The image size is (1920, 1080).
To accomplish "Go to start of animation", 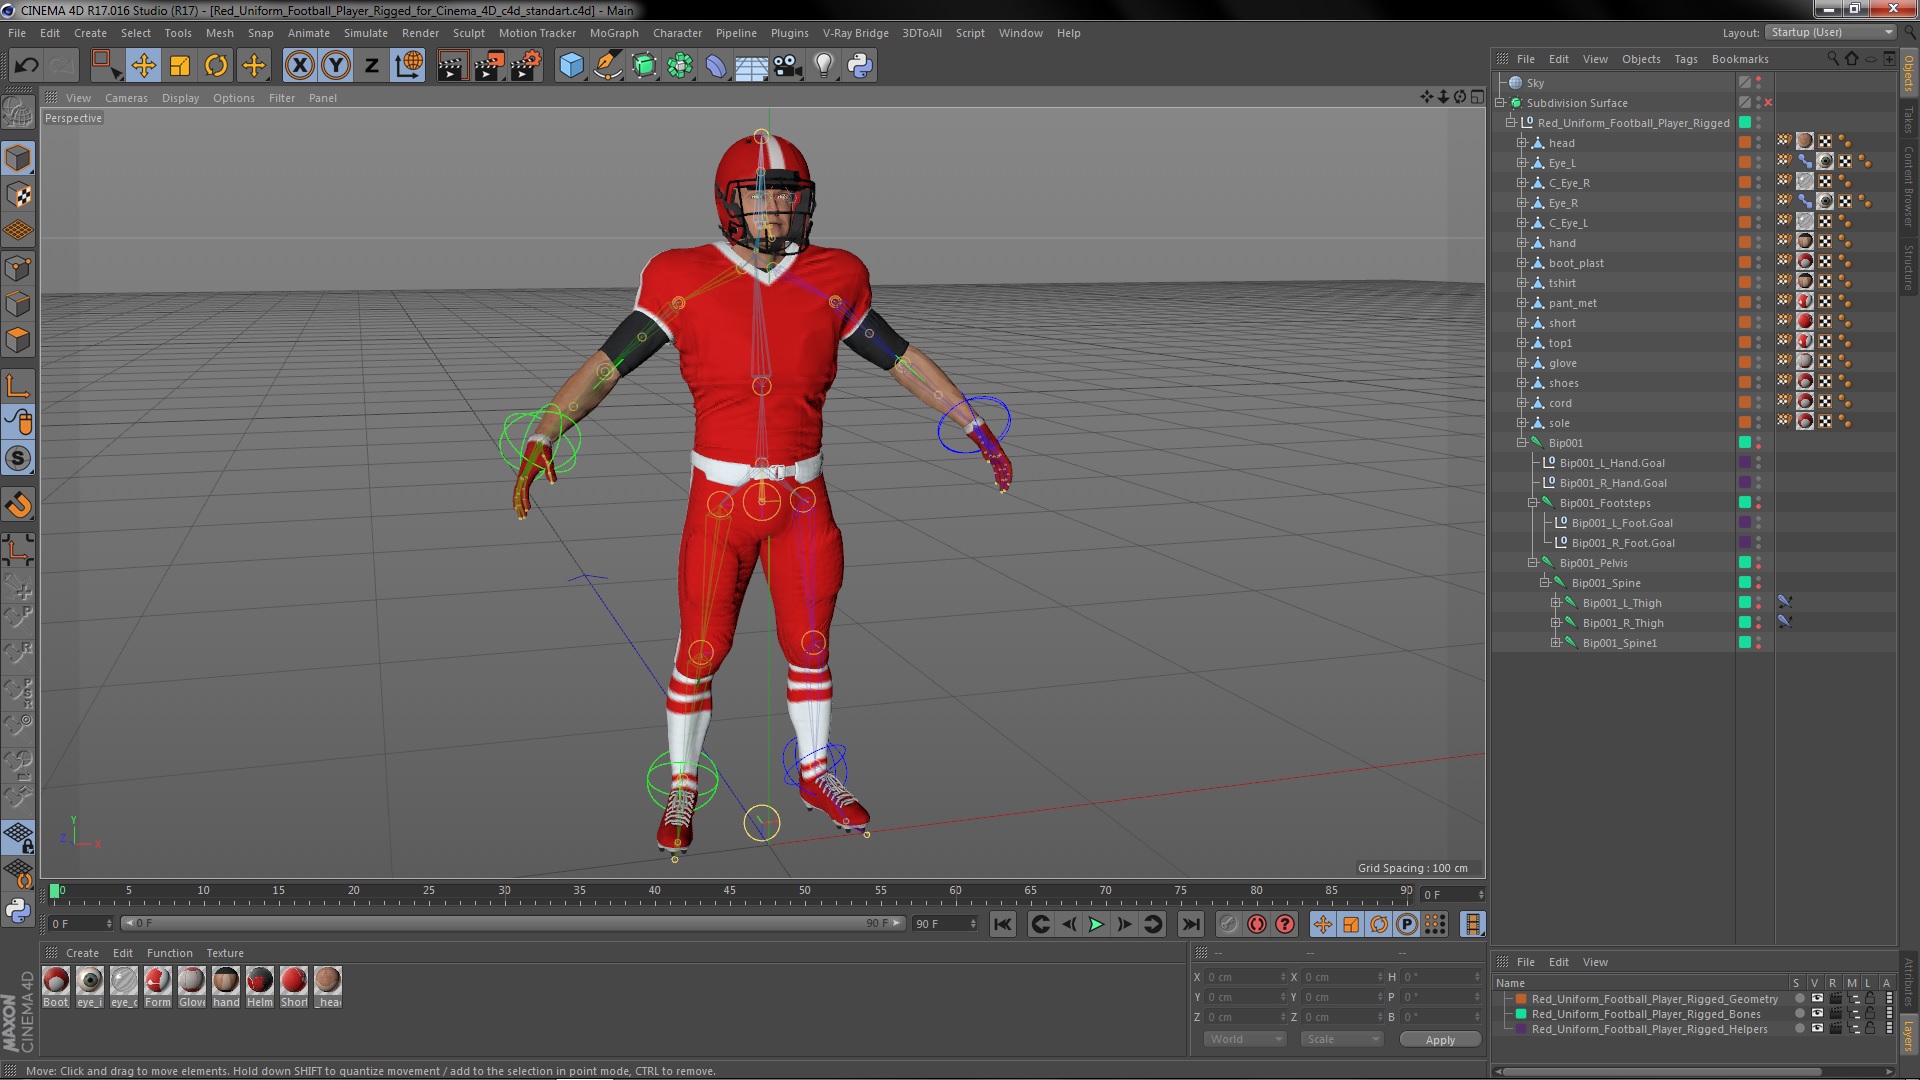I will pyautogui.click(x=1003, y=924).
